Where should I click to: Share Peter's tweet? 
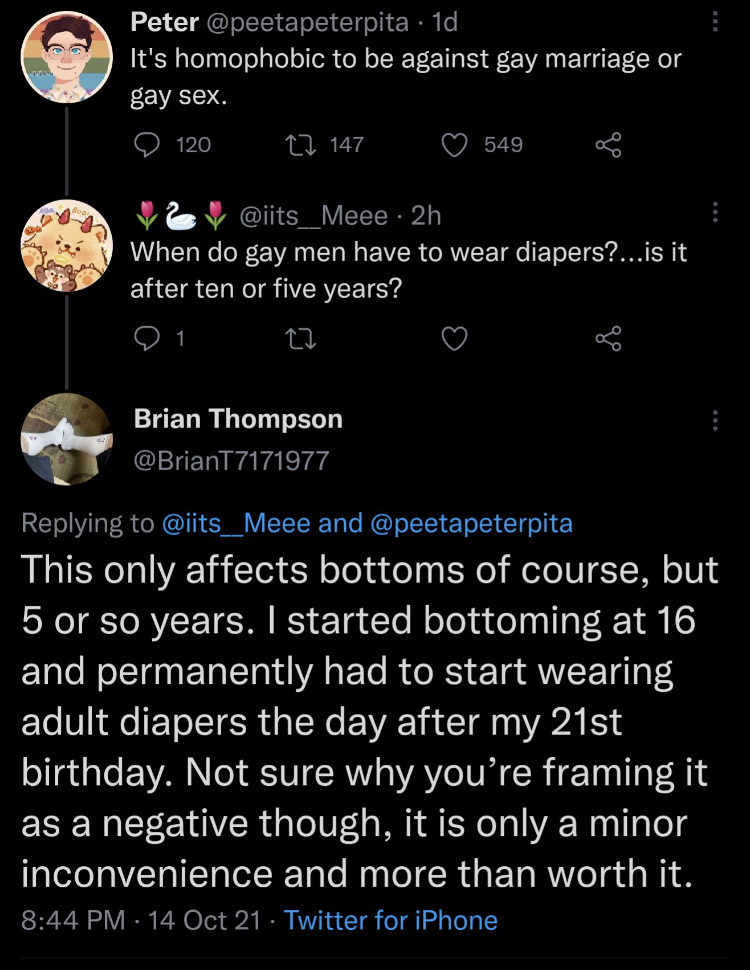tap(608, 145)
